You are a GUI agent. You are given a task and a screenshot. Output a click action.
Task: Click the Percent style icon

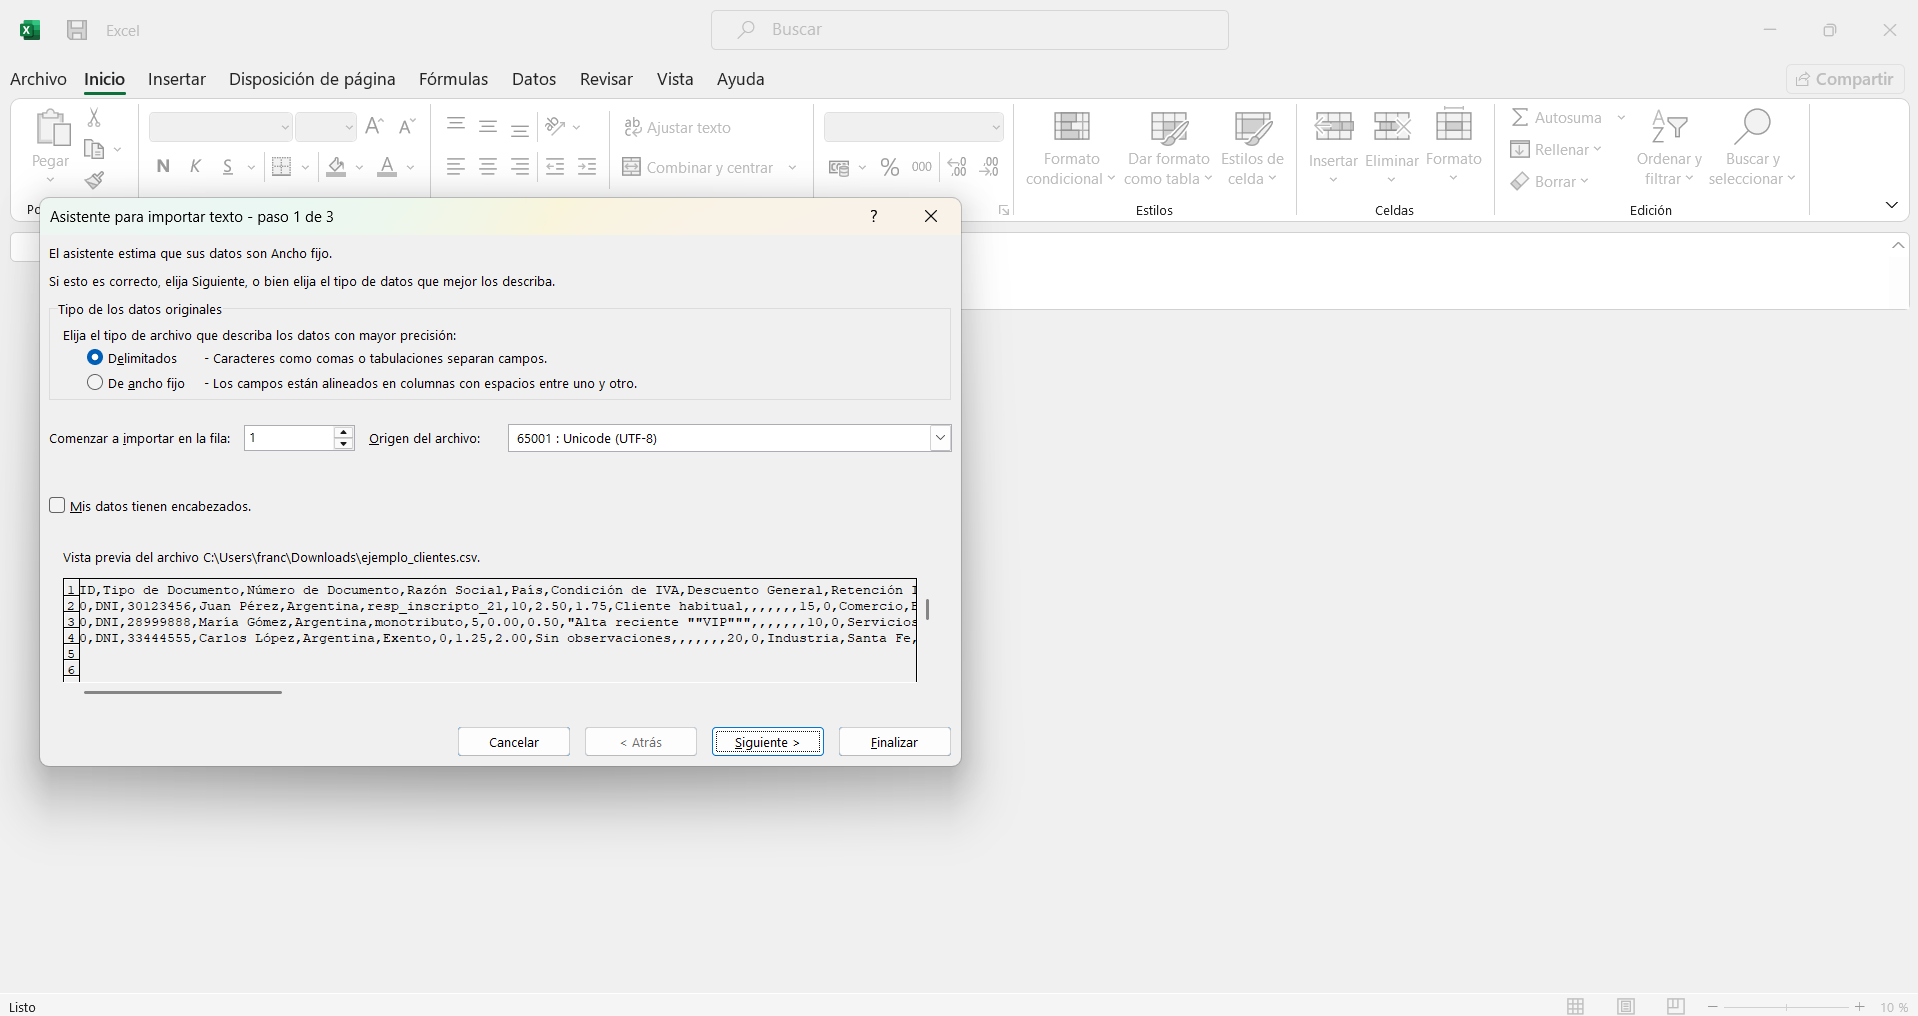click(889, 167)
